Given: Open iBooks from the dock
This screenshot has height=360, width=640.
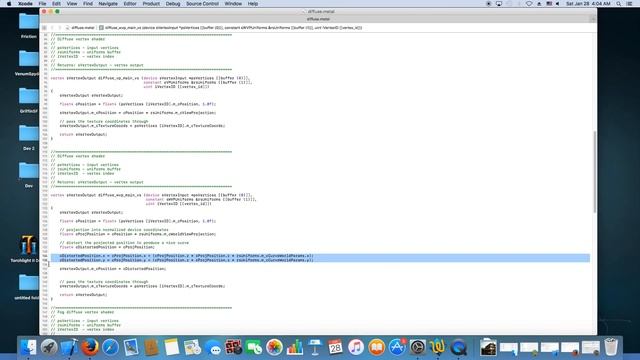Looking at the screenshot, I should coord(376,347).
